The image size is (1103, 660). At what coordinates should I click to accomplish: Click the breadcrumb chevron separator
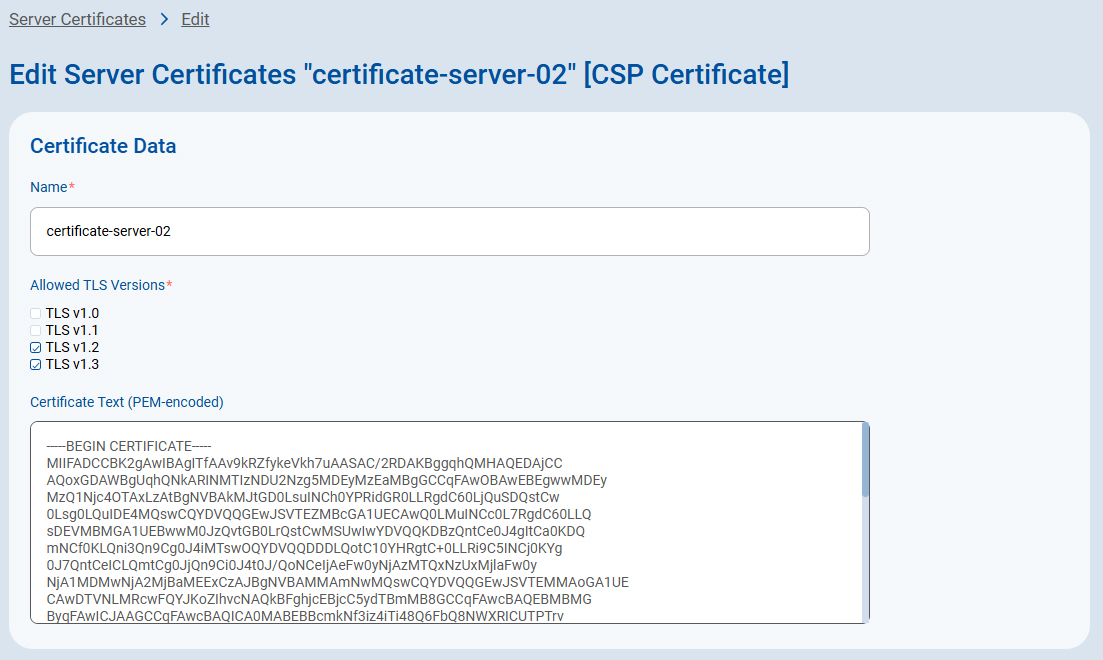pos(164,20)
